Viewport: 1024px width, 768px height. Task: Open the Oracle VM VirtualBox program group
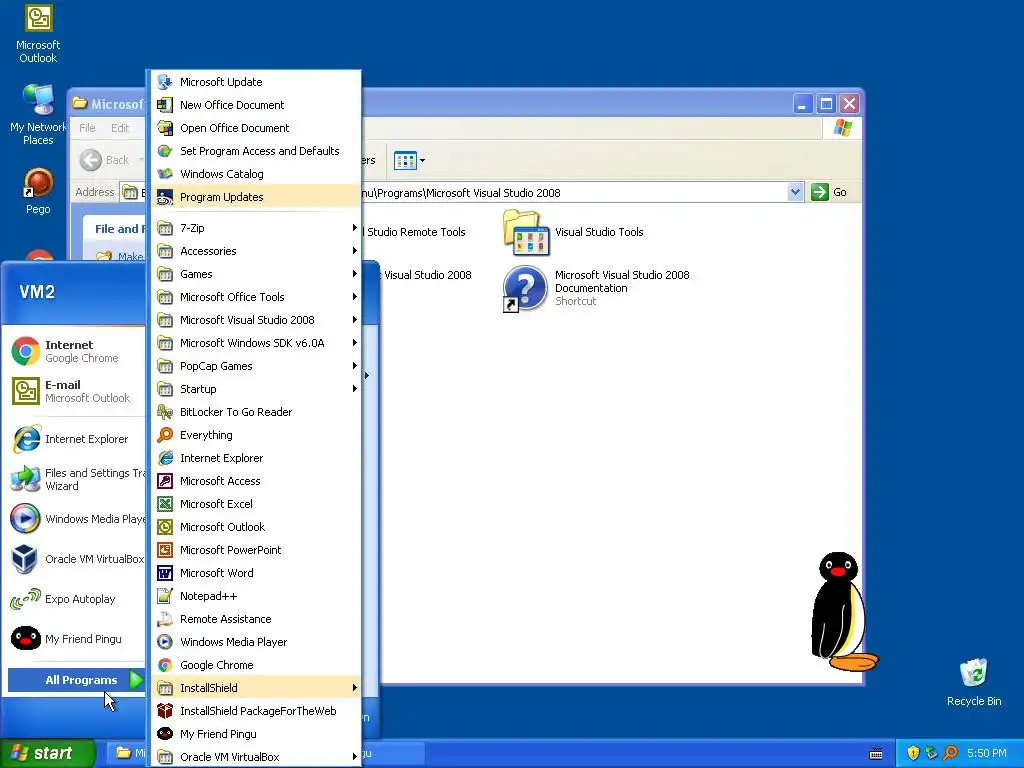click(256, 757)
